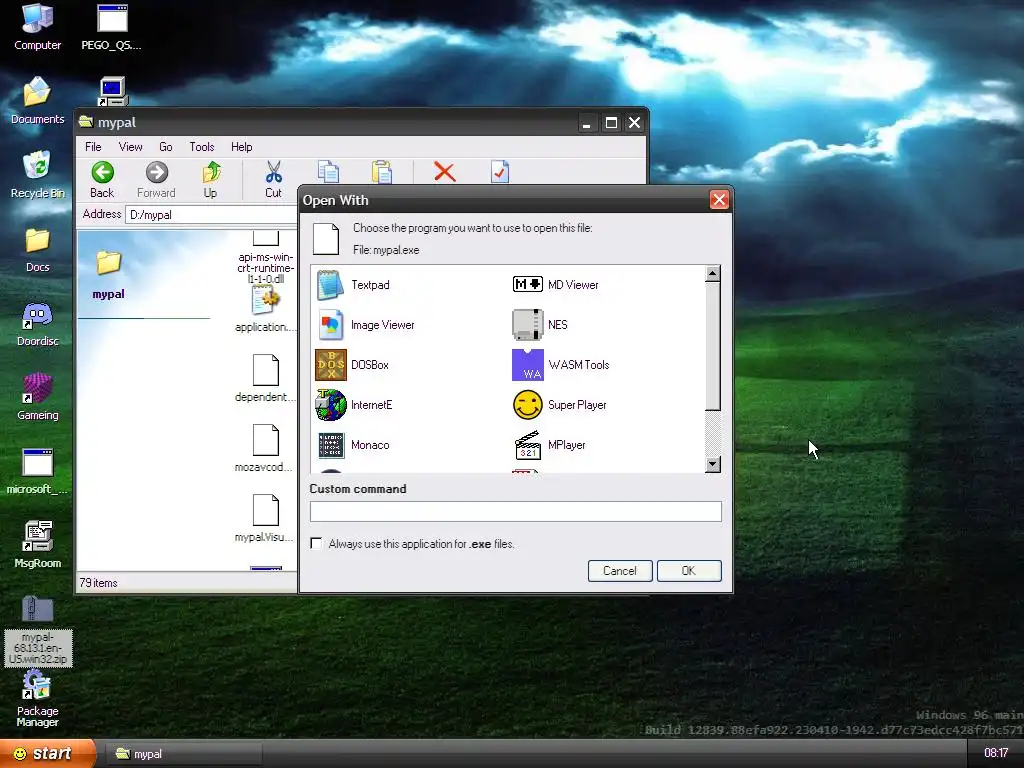1024x768 pixels.
Task: Click the program list scrollbar thumb
Action: 712,346
